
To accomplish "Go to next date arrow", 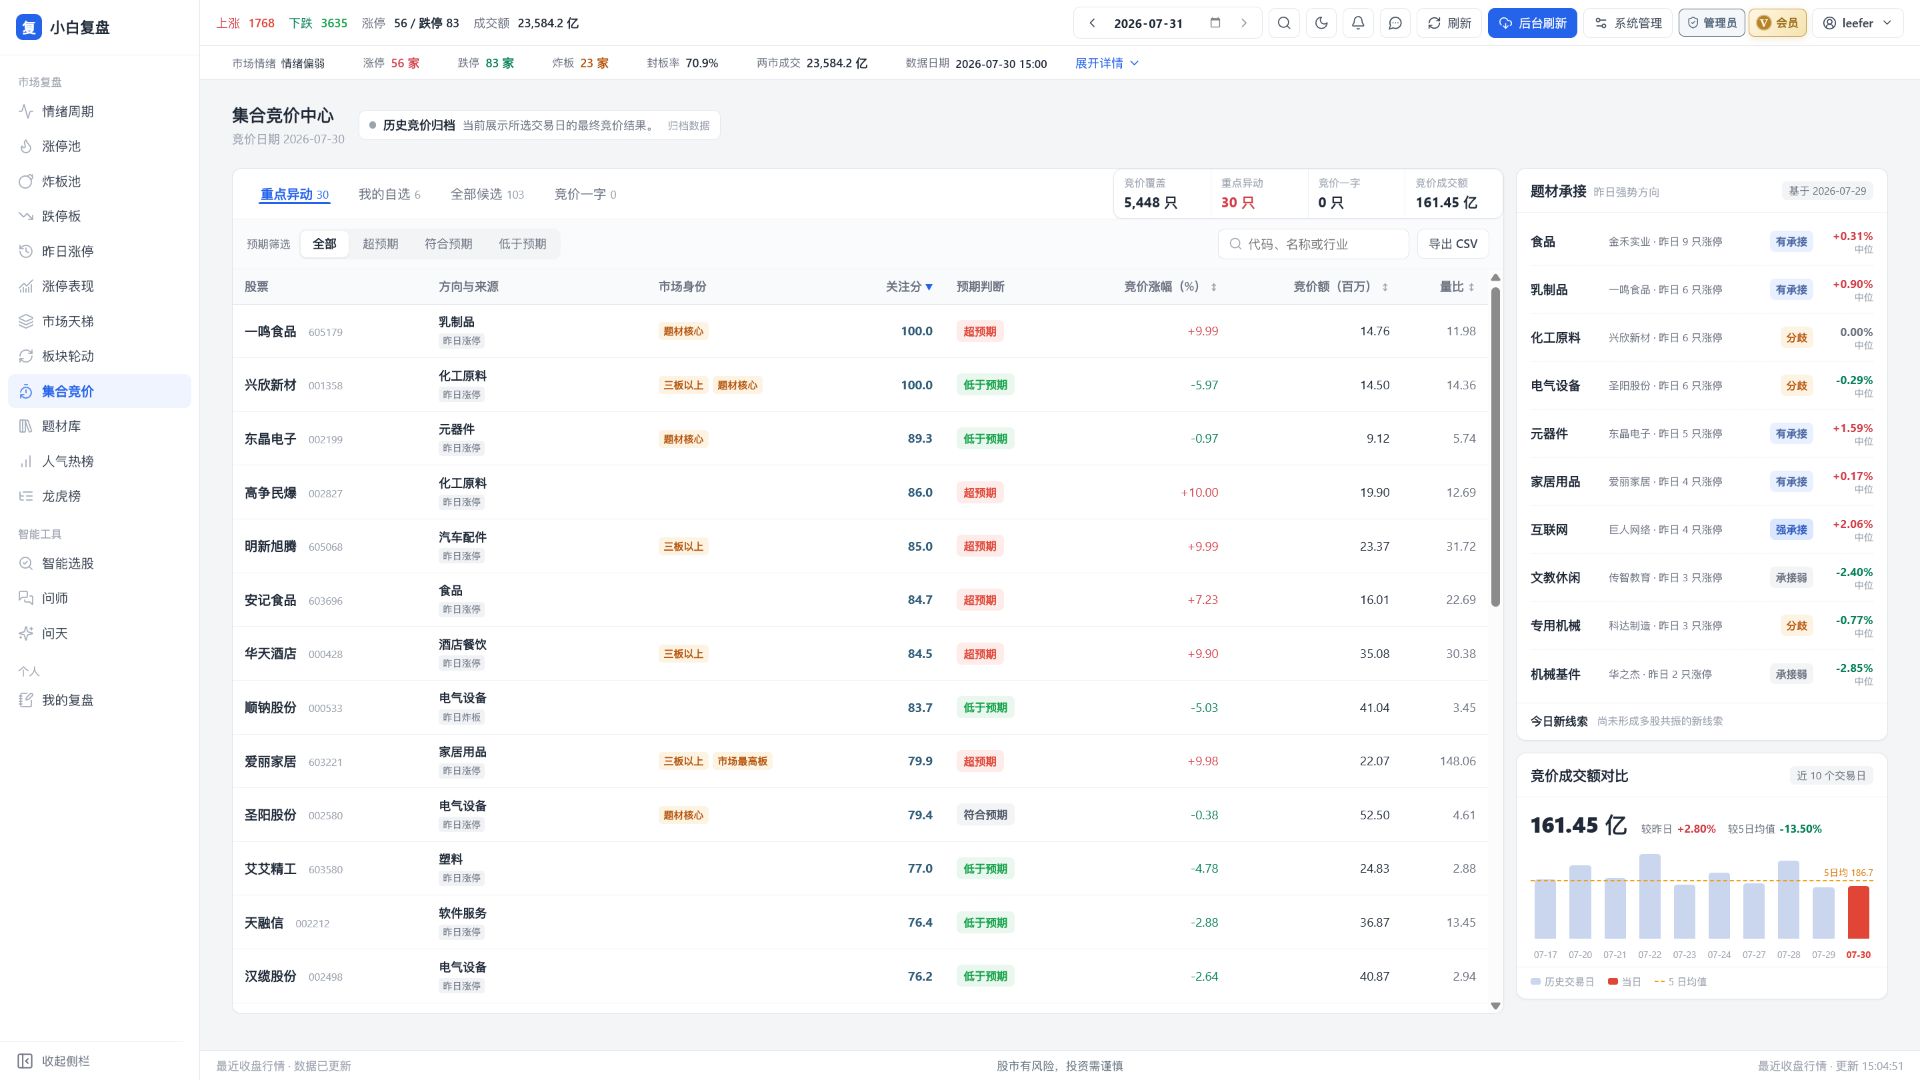I will point(1244,23).
